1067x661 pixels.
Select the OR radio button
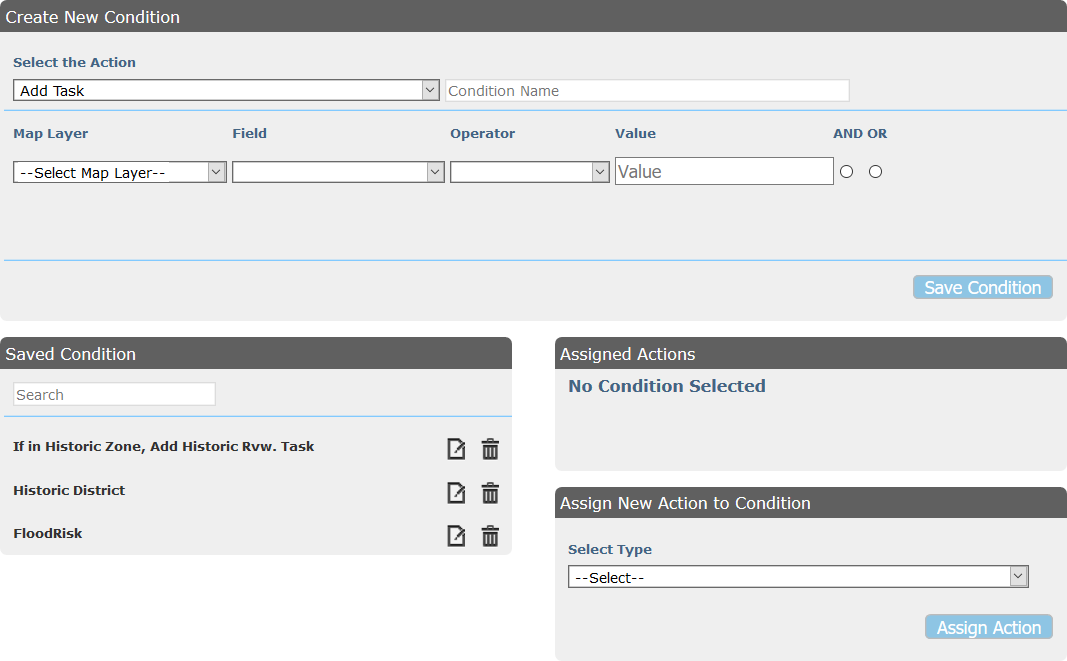click(875, 171)
